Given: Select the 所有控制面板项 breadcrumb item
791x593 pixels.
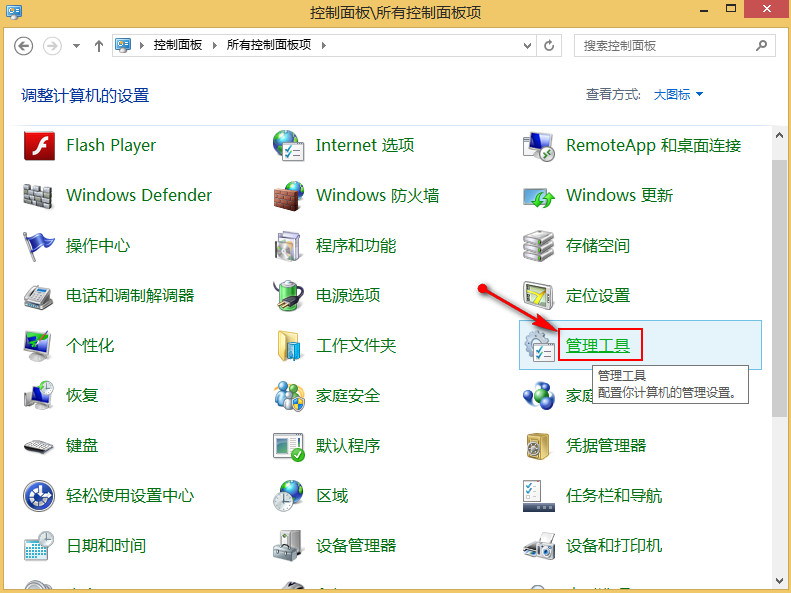Looking at the screenshot, I should pos(269,45).
